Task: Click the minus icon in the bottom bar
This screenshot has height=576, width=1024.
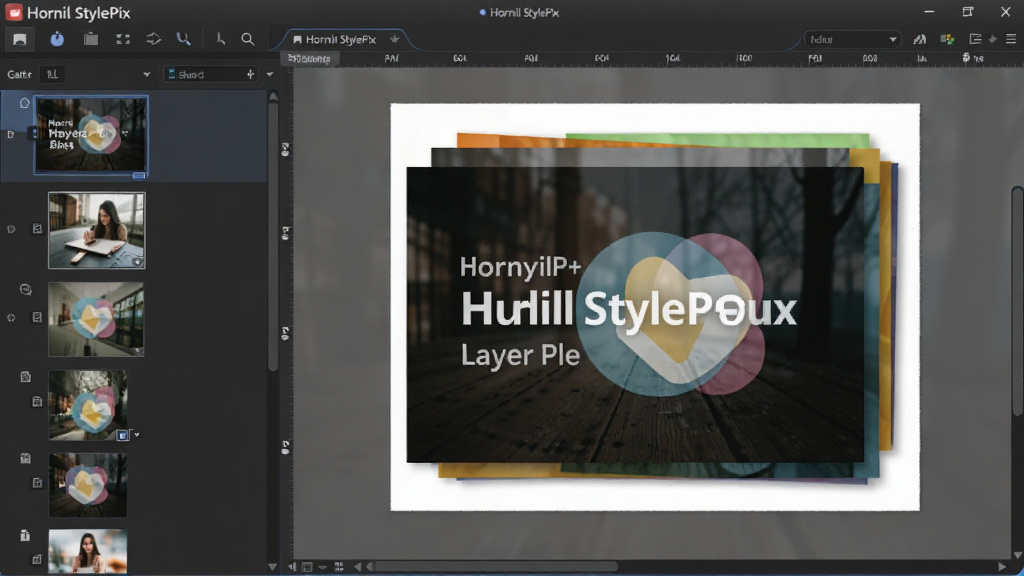Action: 323,567
